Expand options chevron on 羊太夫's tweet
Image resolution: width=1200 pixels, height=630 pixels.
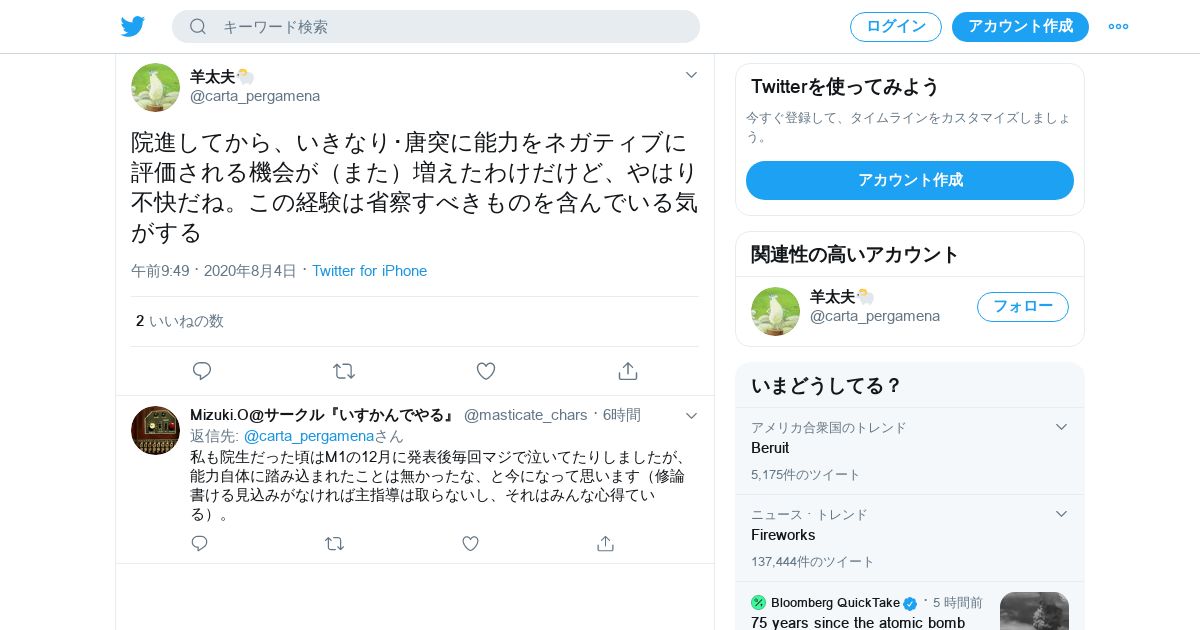691,75
